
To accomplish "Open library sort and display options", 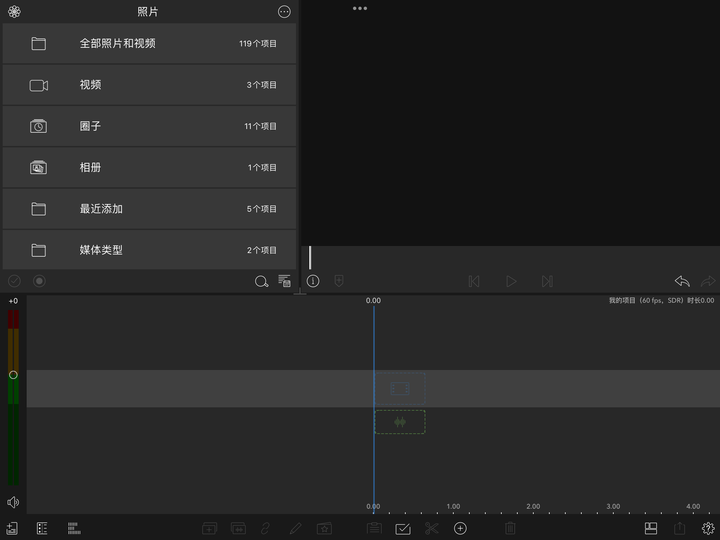I will 285,281.
